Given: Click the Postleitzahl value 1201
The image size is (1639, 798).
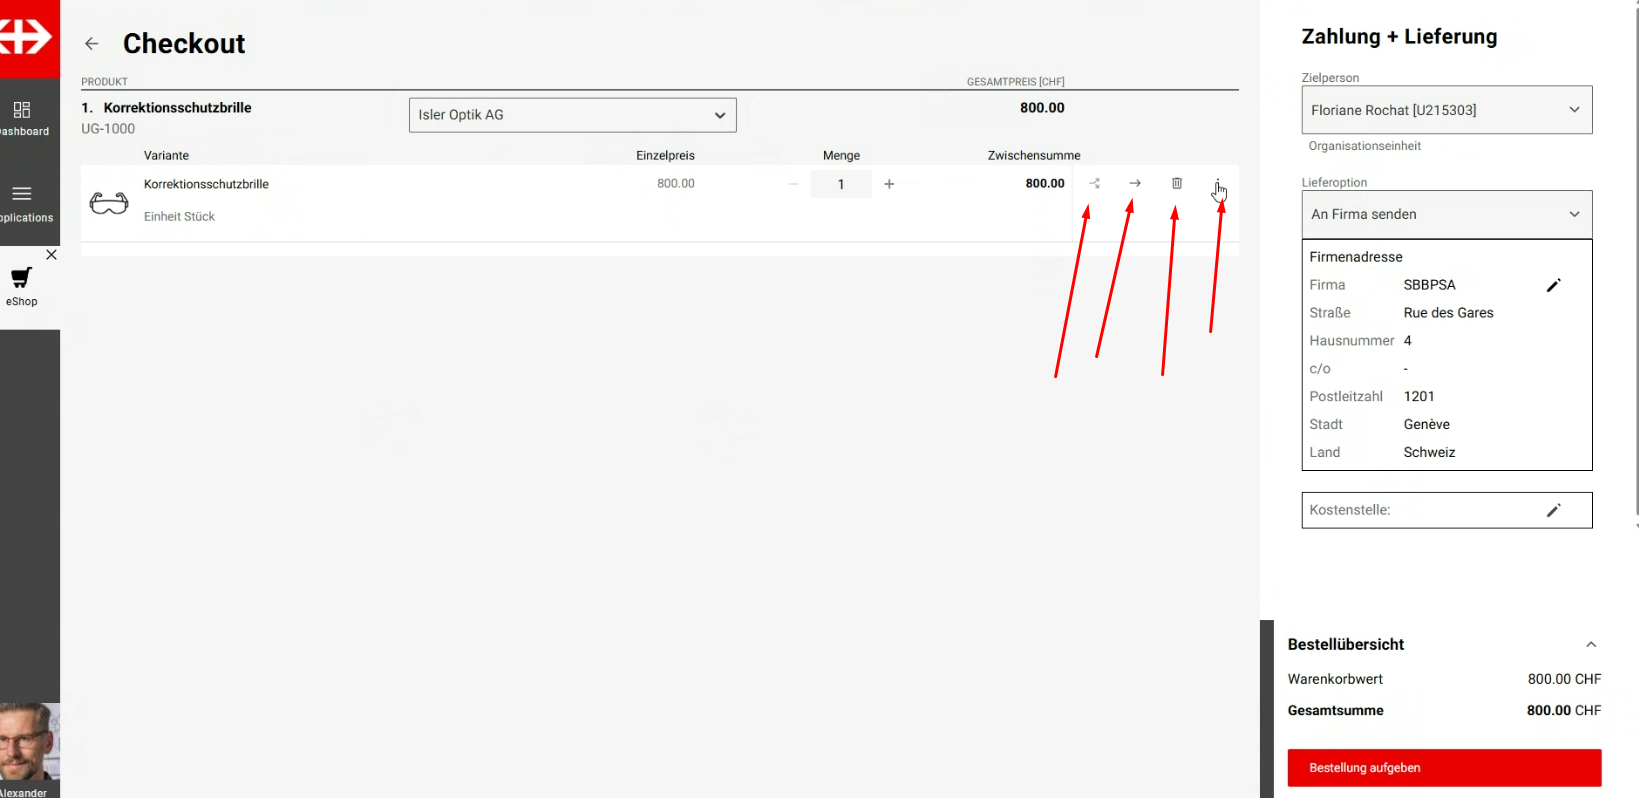Looking at the screenshot, I should [x=1419, y=397].
